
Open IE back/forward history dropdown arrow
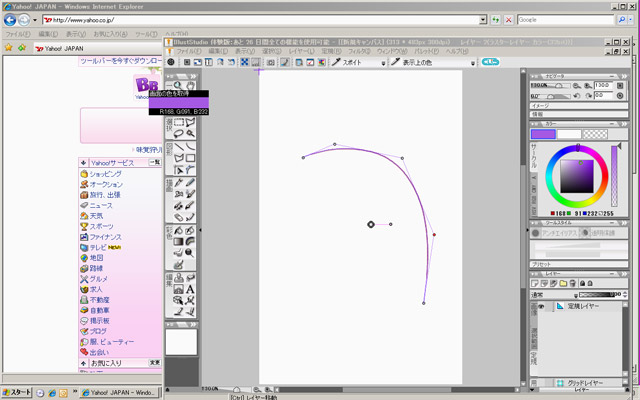tap(35, 20)
